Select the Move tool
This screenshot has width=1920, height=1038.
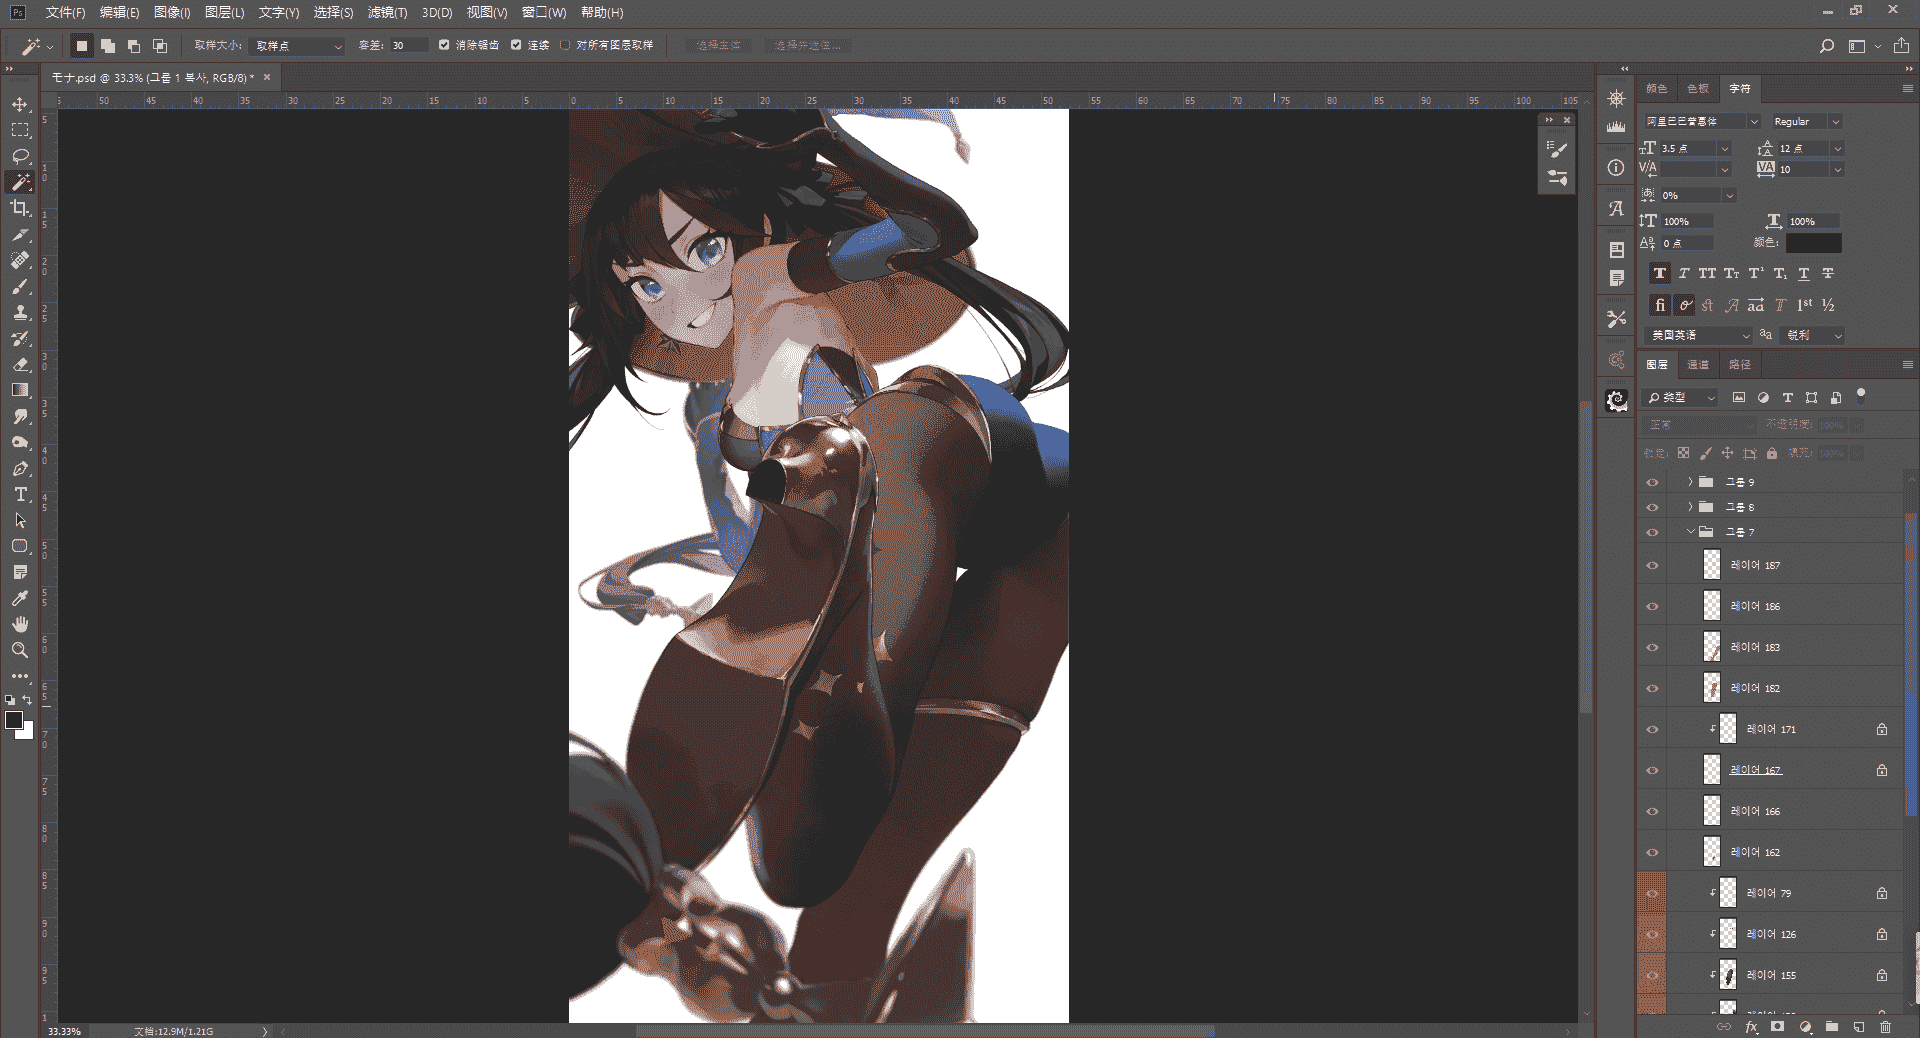[x=20, y=105]
